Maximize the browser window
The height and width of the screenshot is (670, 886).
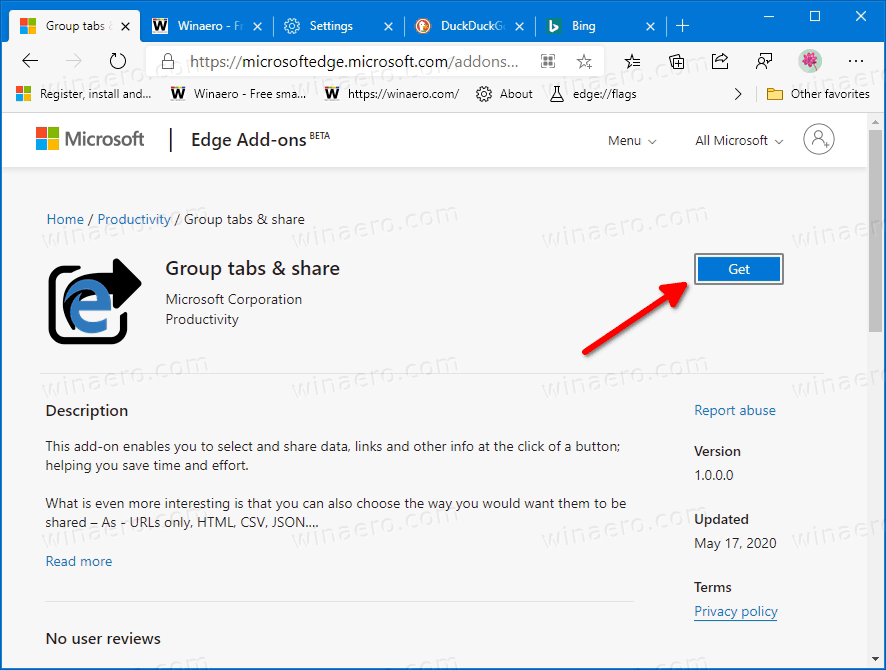815,17
